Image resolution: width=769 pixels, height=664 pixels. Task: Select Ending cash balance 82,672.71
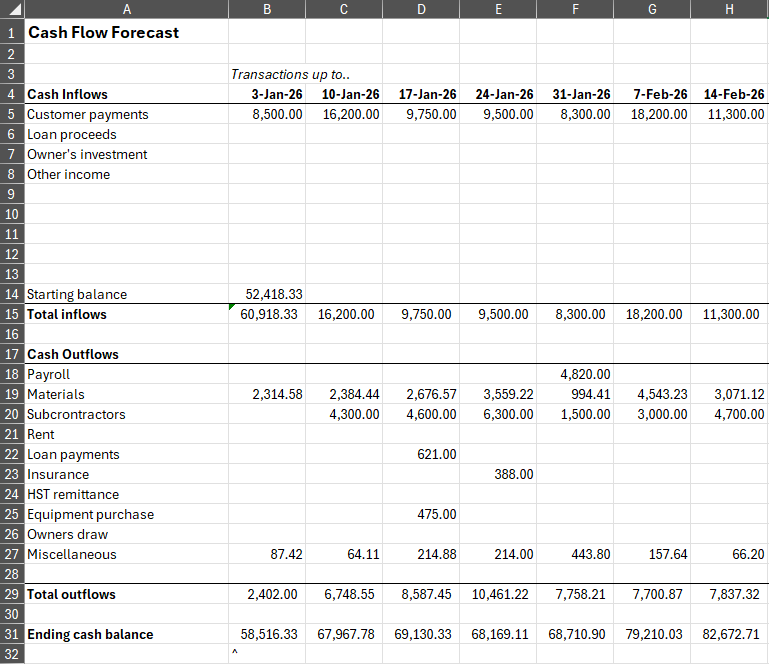click(729, 634)
